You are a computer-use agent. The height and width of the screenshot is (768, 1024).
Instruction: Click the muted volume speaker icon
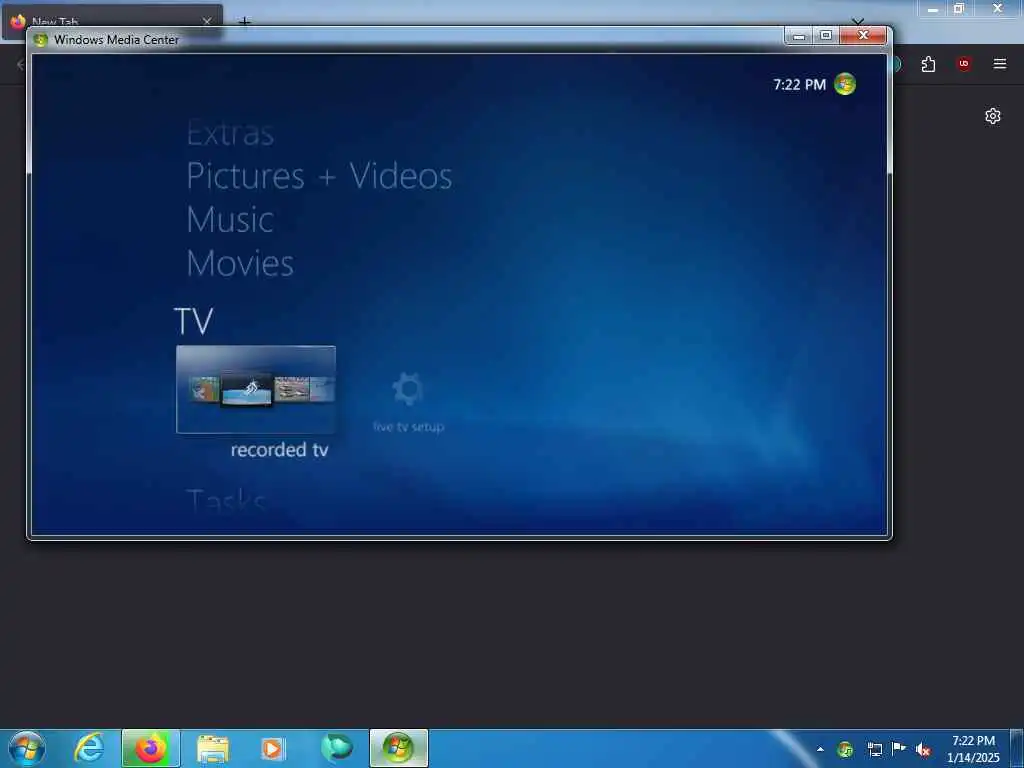(923, 750)
